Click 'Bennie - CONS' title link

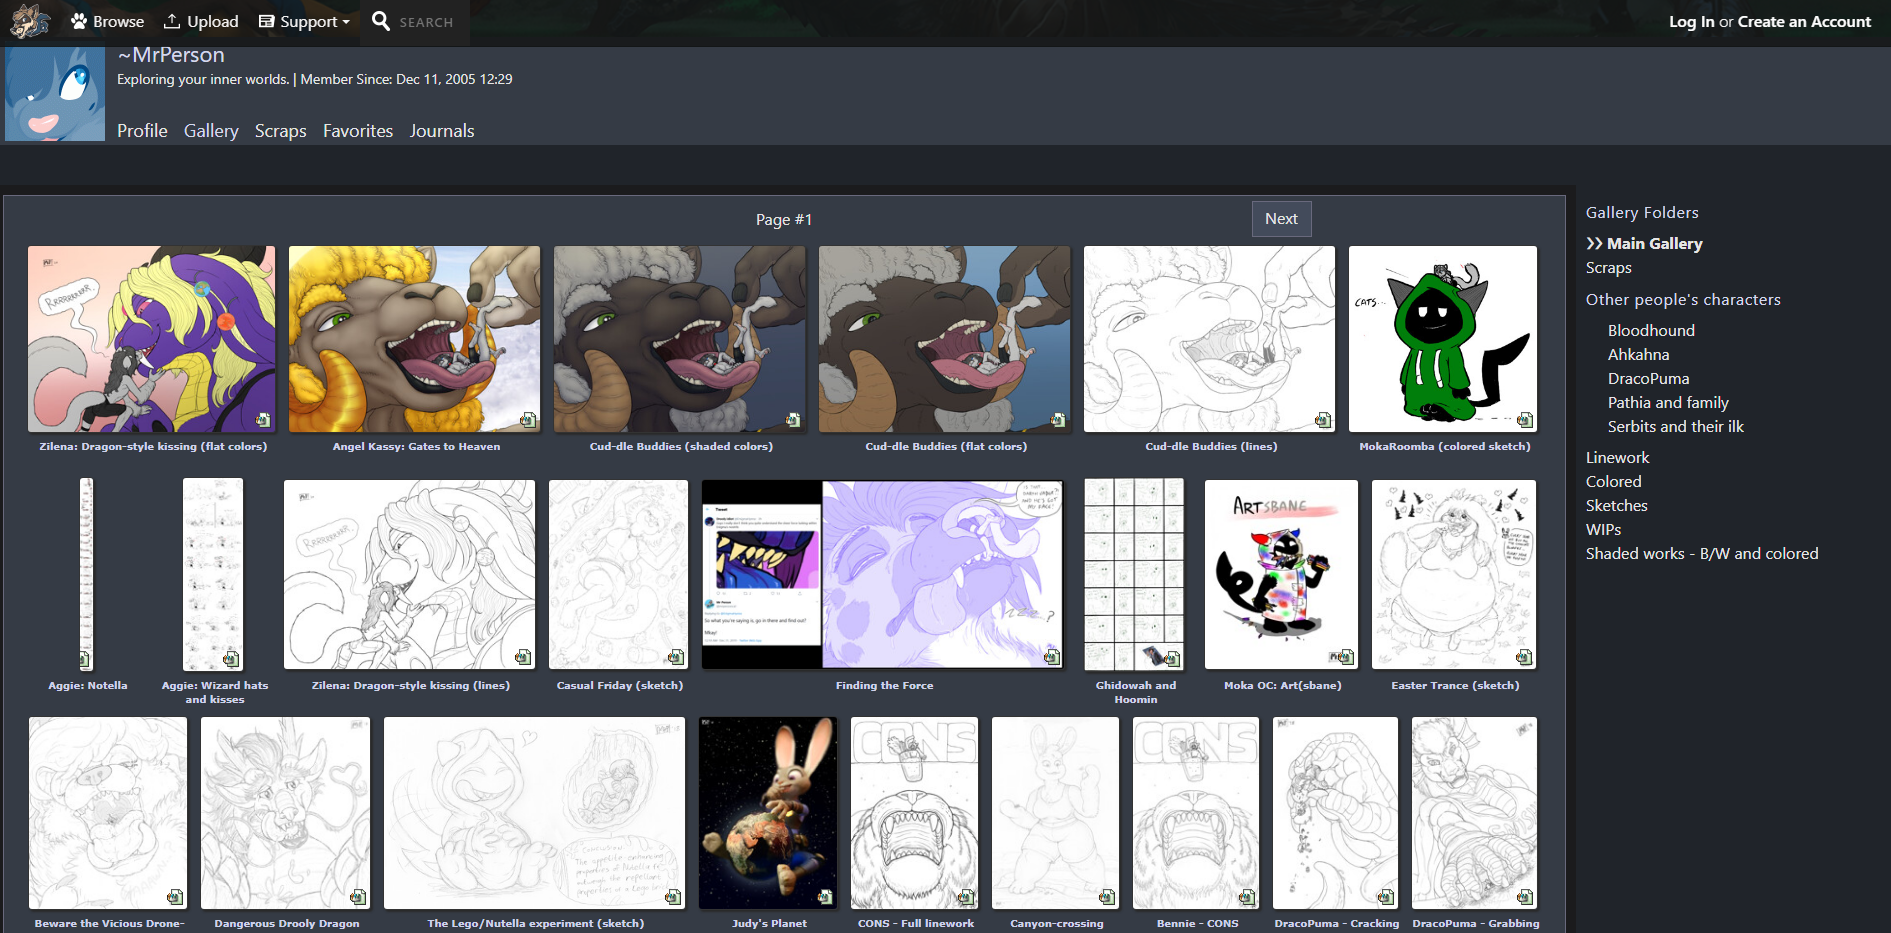click(1198, 924)
